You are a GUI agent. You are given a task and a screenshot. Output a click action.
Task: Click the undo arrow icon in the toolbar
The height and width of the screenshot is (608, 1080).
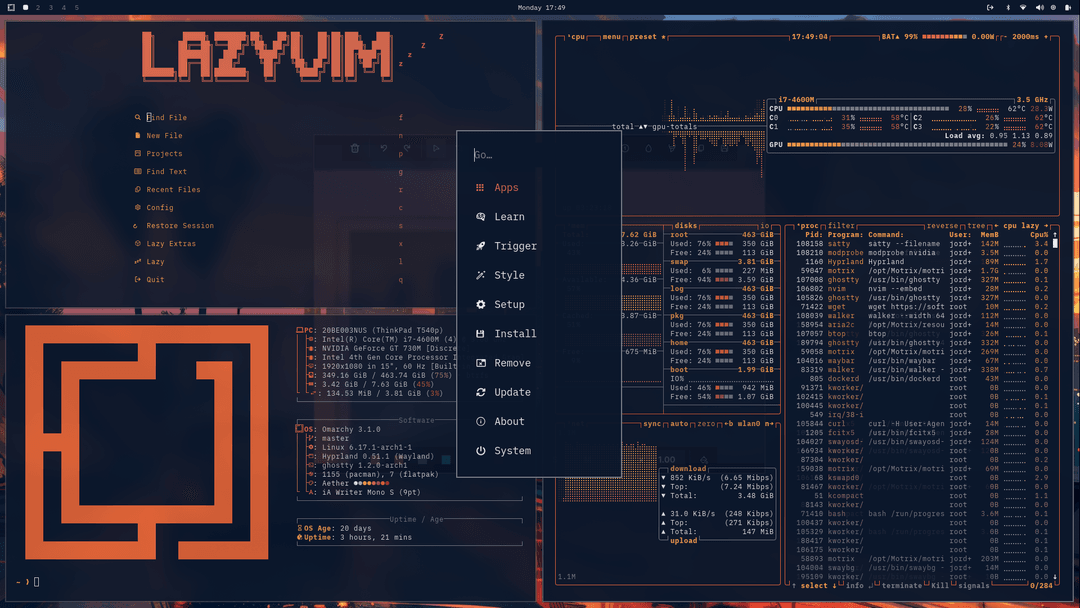click(384, 147)
